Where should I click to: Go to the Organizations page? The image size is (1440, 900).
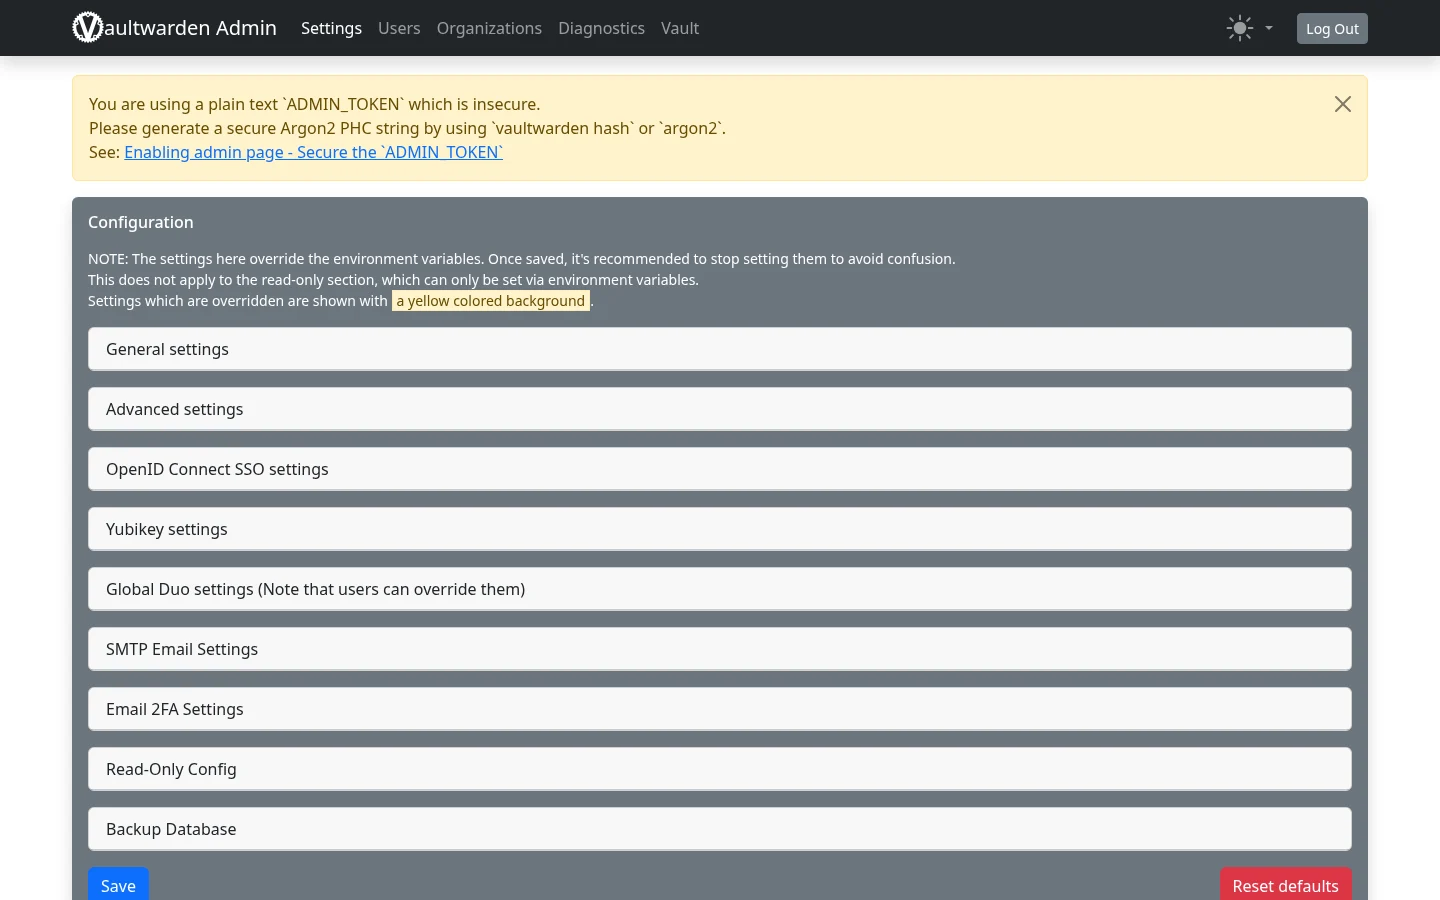click(489, 28)
